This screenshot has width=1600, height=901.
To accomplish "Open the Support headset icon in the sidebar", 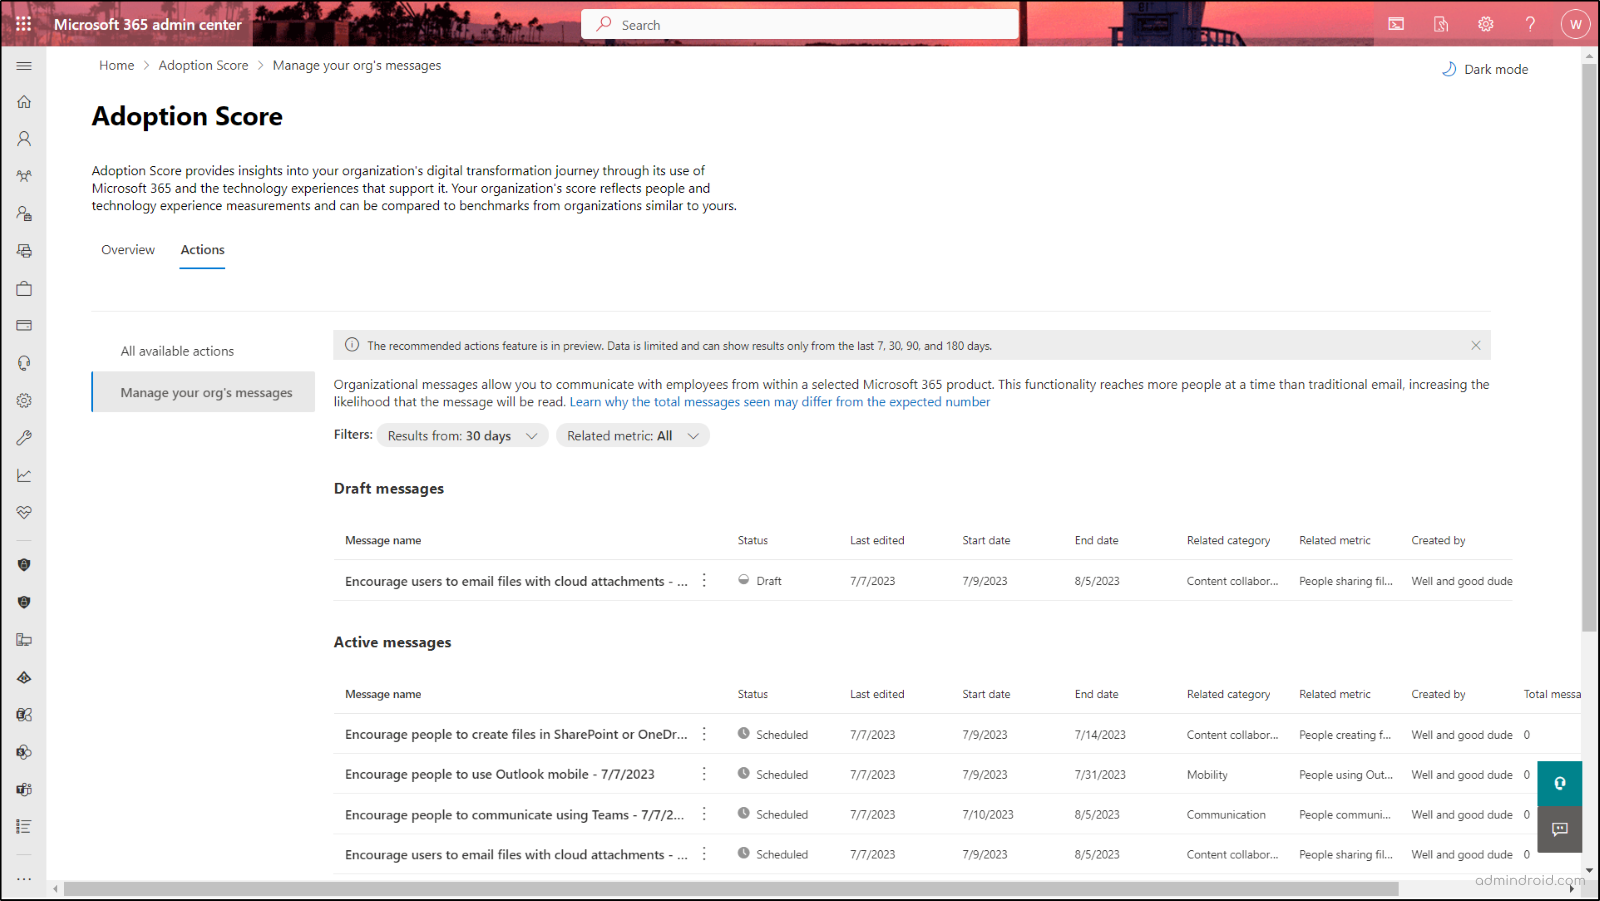I will tap(24, 362).
